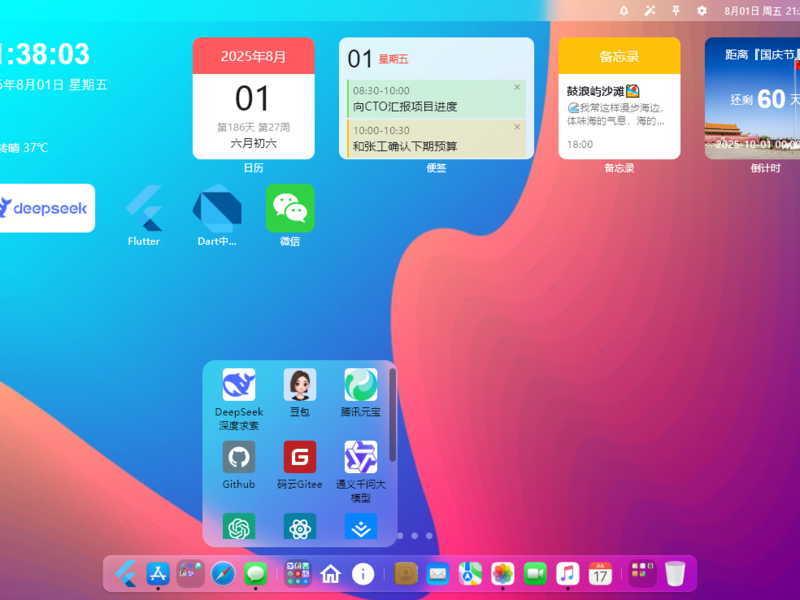The image size is (800, 600).
Task: Select the 10:00-10:30 和张工确认下期预算 entry
Action: 437,139
